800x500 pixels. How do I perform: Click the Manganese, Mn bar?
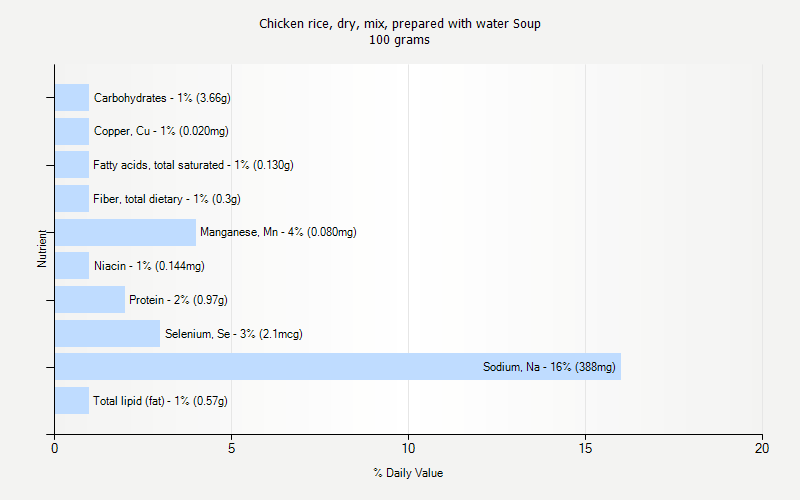click(125, 232)
